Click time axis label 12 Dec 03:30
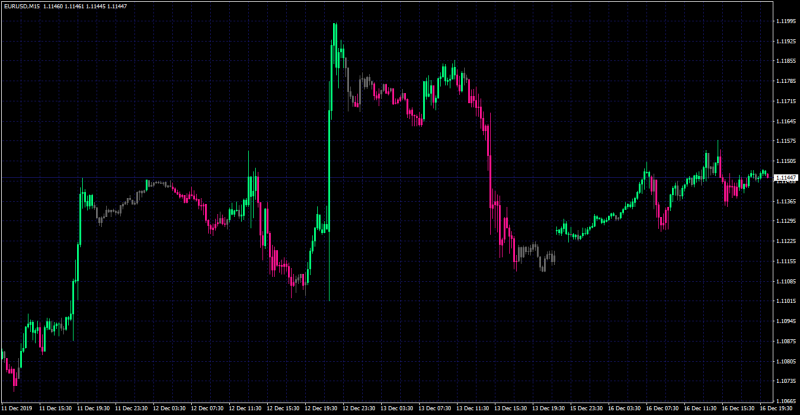This screenshot has height=415, width=800. [169, 408]
